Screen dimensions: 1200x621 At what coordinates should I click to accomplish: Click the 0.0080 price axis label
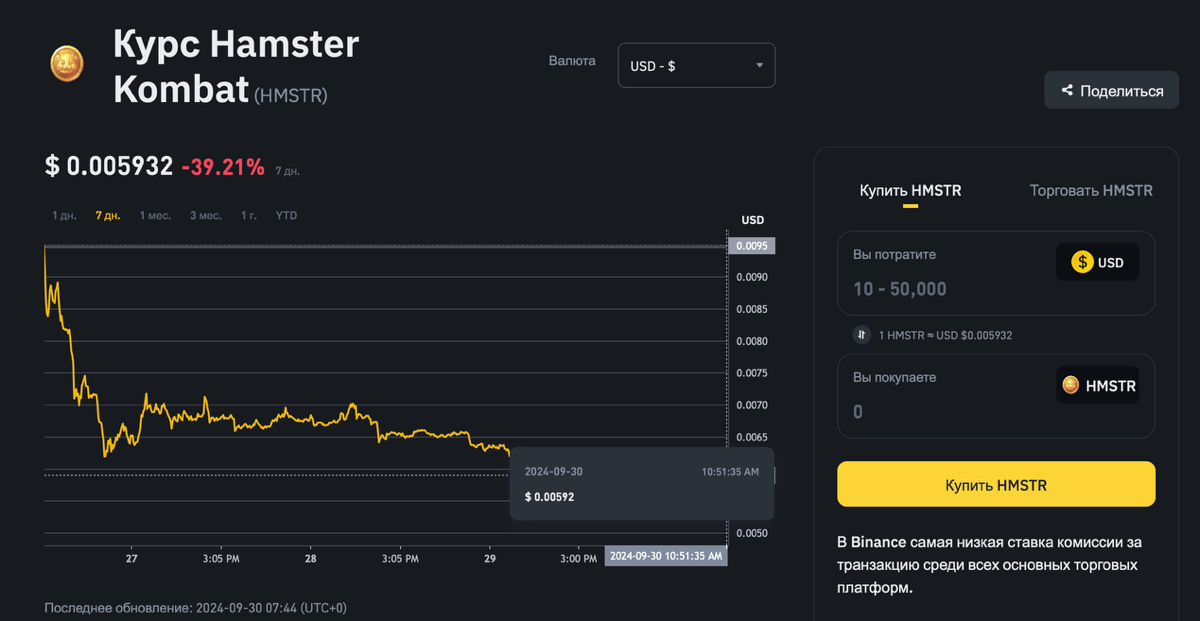[x=752, y=341]
